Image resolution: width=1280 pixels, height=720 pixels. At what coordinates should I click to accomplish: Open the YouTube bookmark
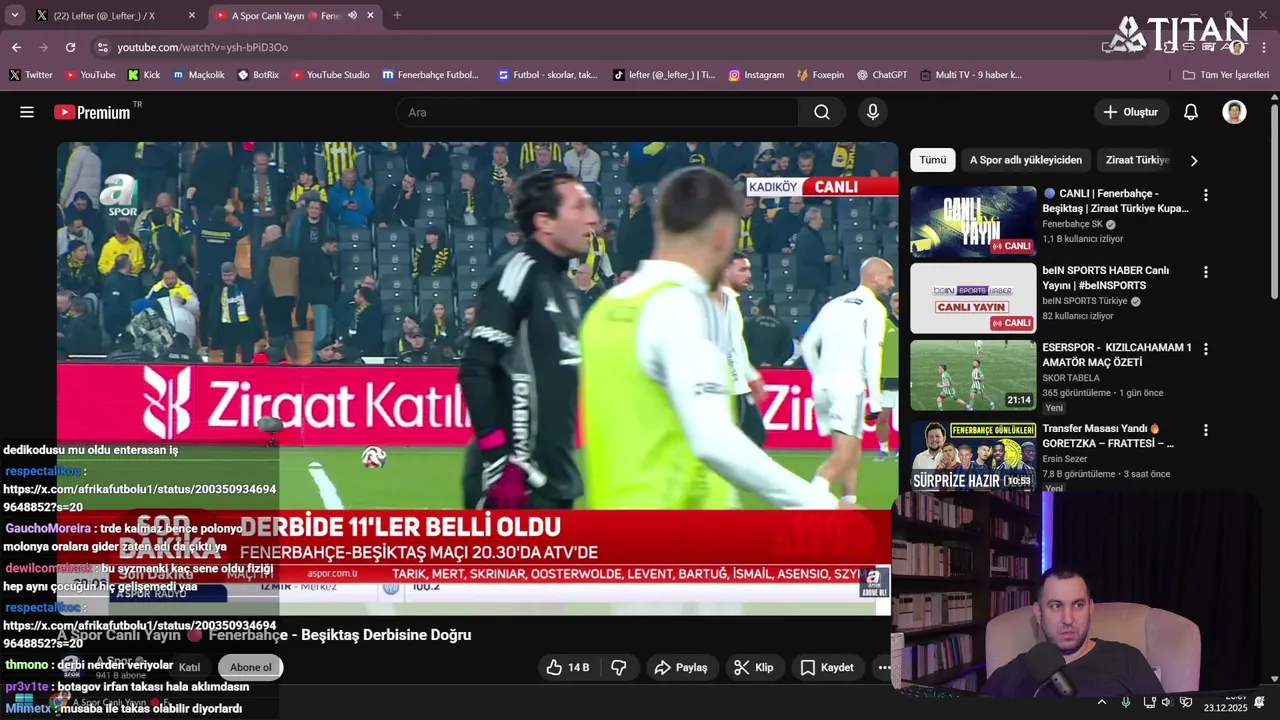pos(90,75)
